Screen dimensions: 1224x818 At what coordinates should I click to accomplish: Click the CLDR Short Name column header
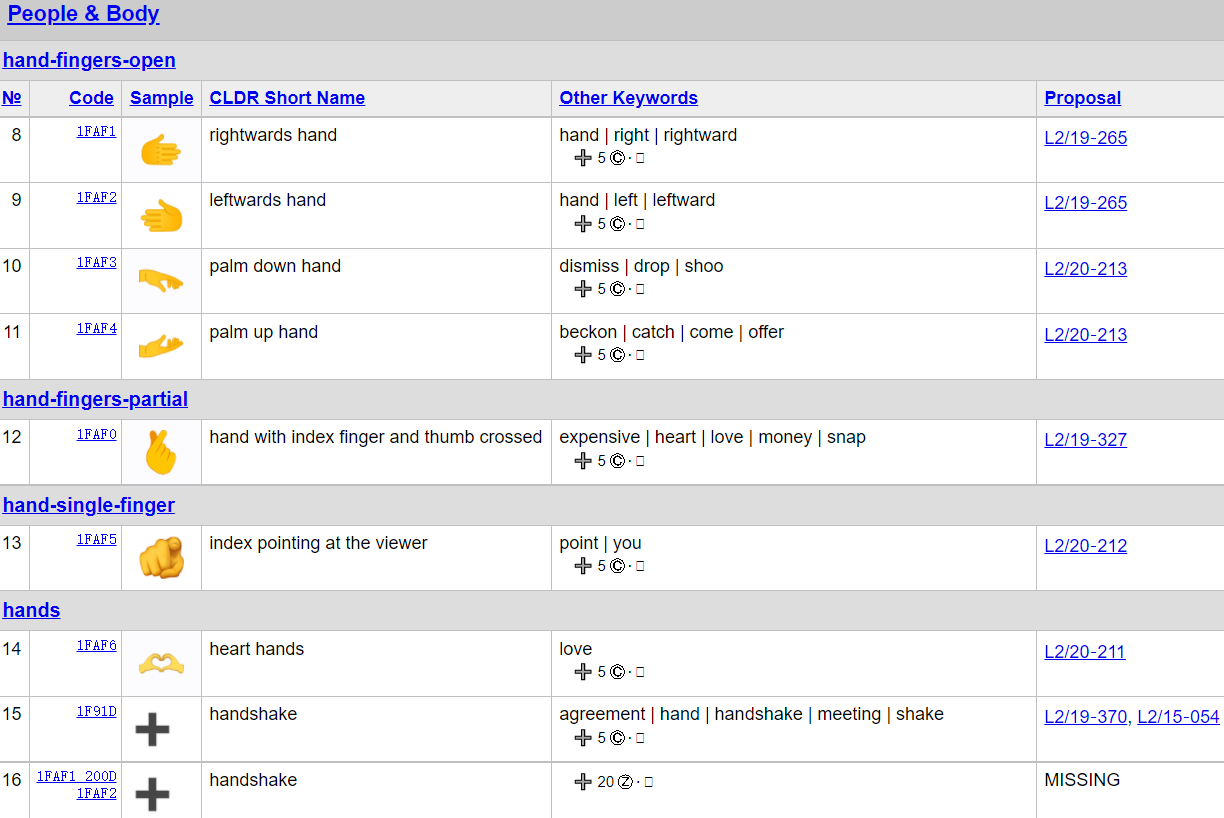tap(287, 98)
